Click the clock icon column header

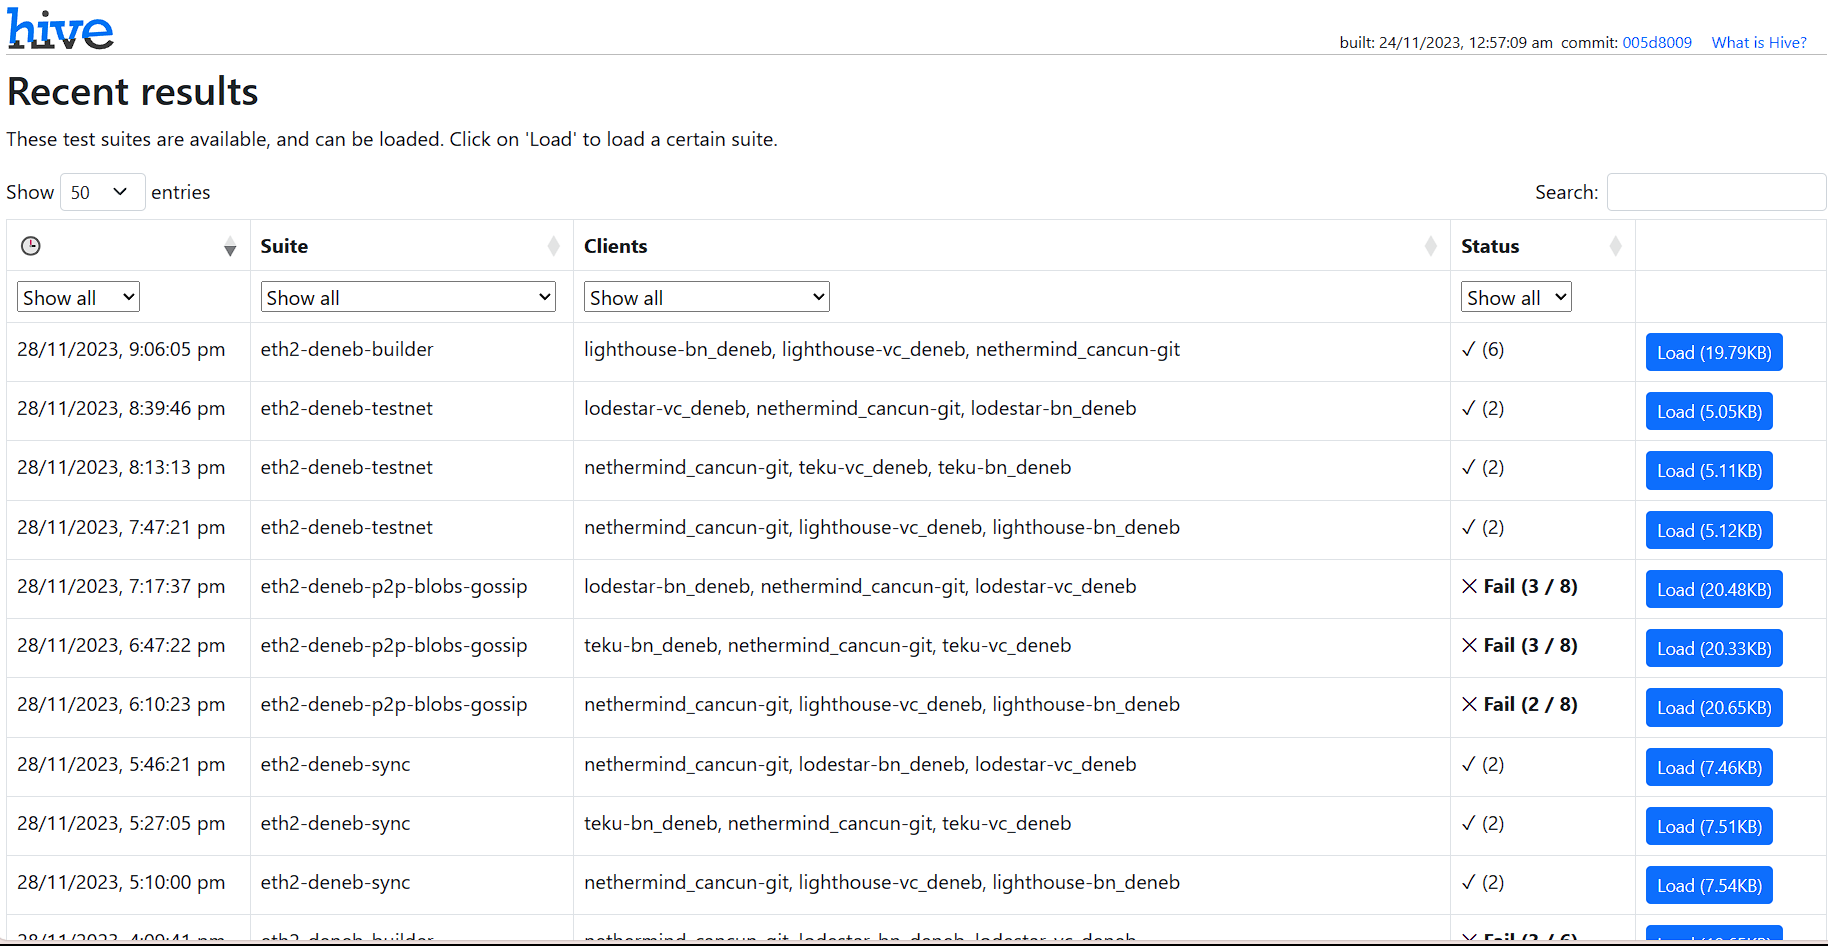click(x=31, y=246)
